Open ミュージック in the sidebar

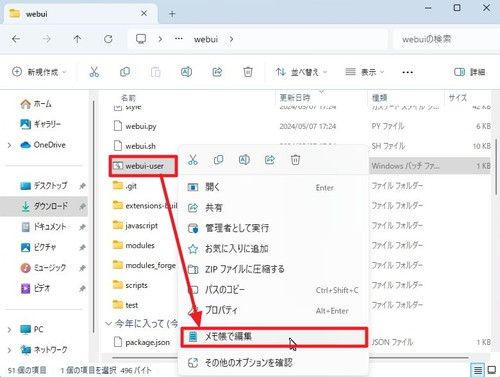(43, 268)
